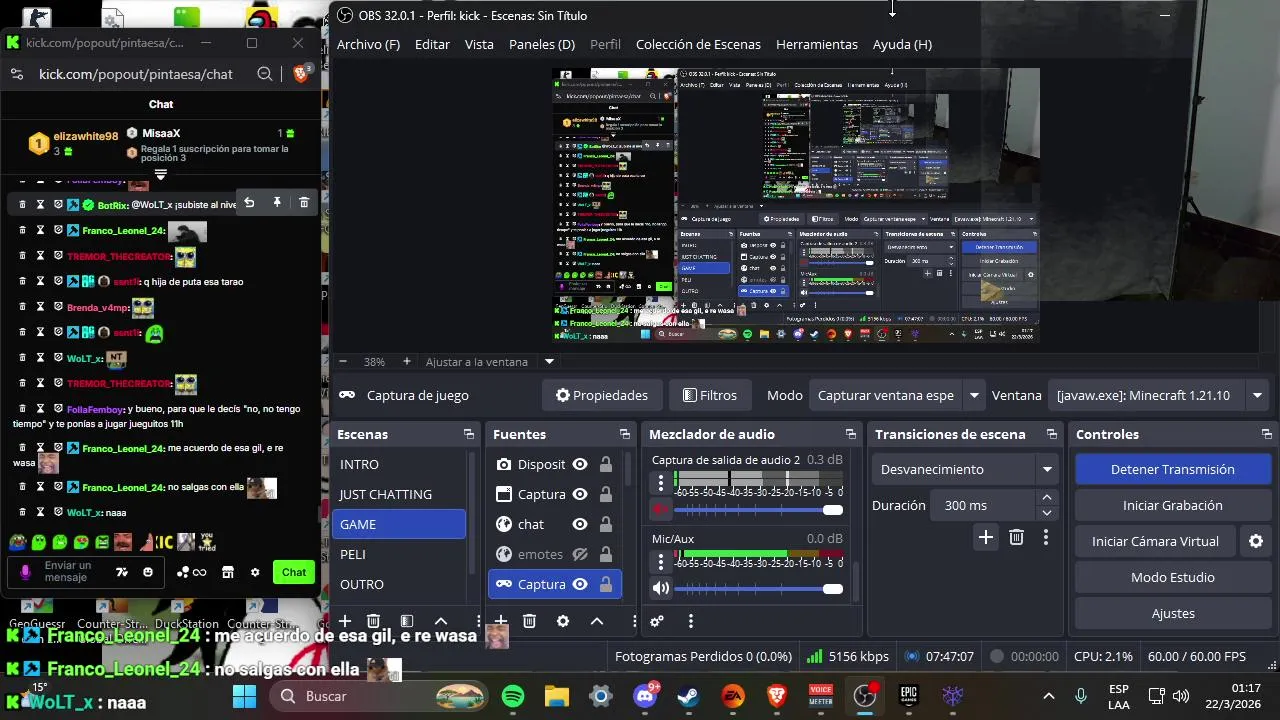Open the audio mixer bottom three-dot menu
The height and width of the screenshot is (720, 1280).
tap(691, 621)
